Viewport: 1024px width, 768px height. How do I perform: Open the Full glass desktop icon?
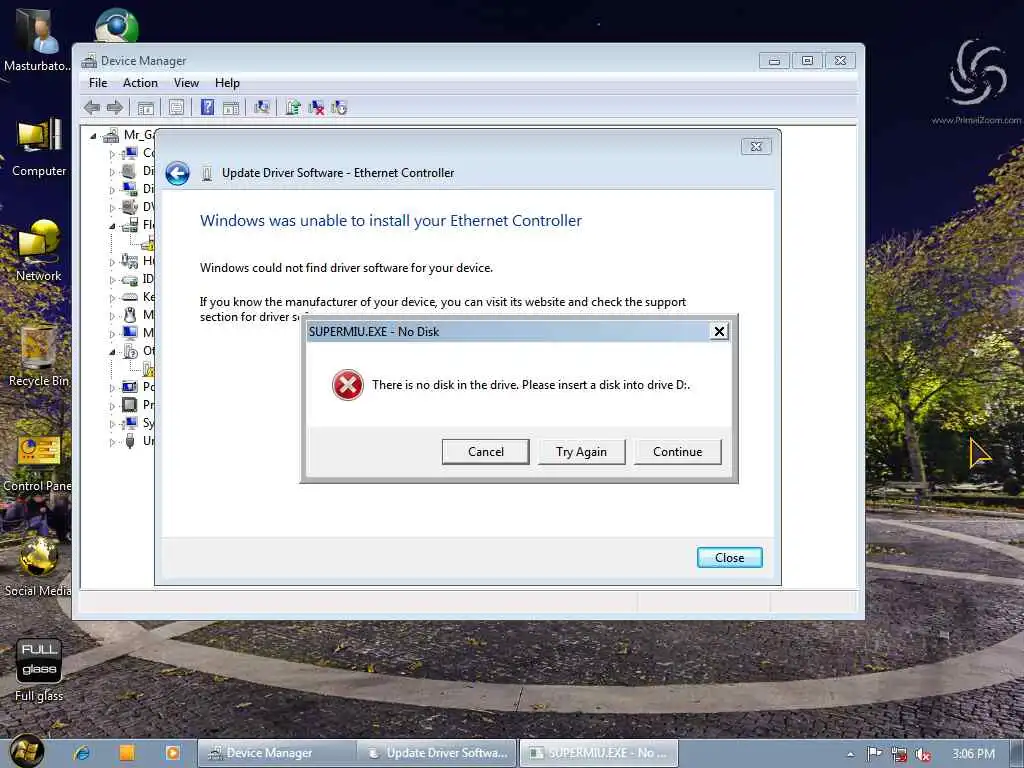pos(39,670)
